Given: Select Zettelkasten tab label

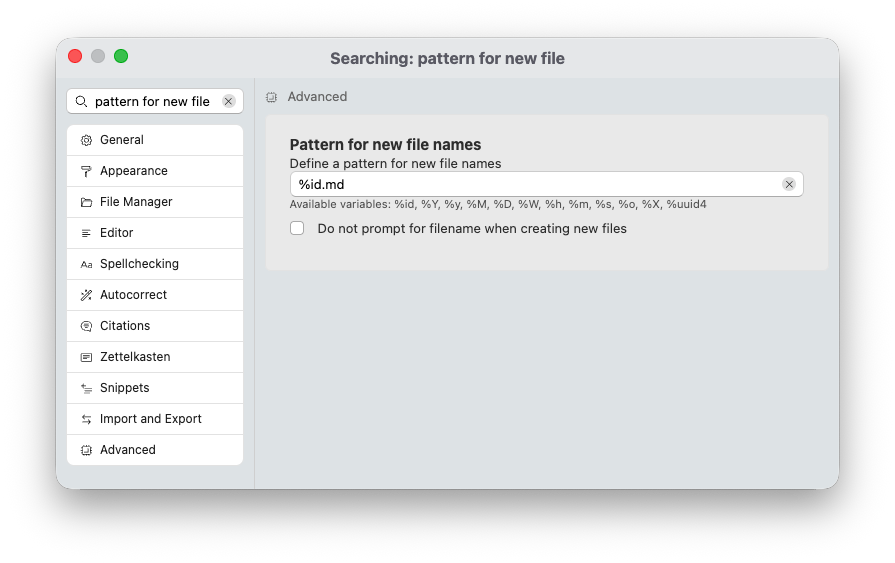Looking at the screenshot, I should 135,357.
